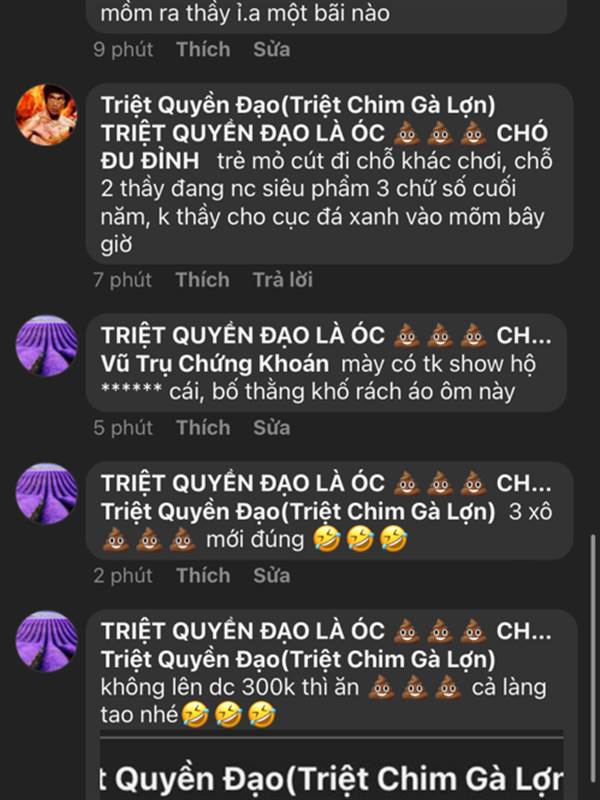The height and width of the screenshot is (800, 600).
Task: Like the 2 phút comment
Action: [x=203, y=576]
